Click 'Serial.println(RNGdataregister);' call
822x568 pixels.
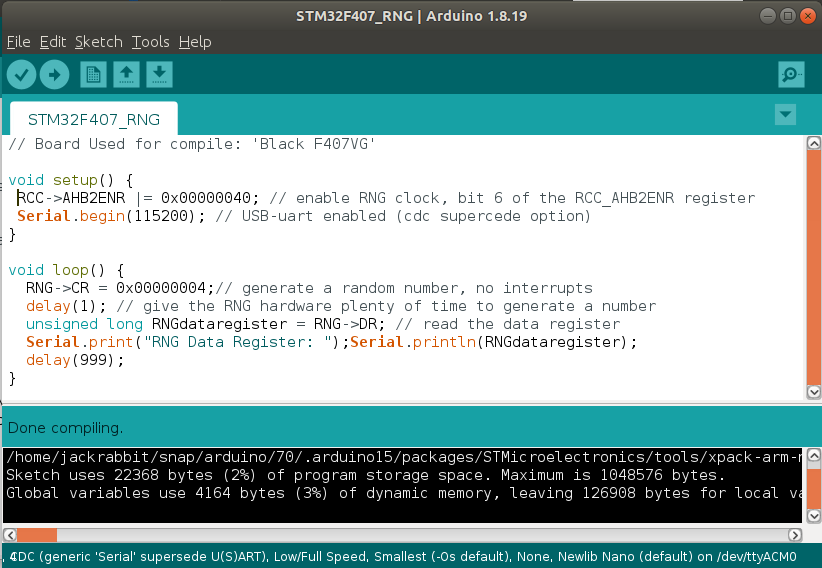(x=494, y=342)
